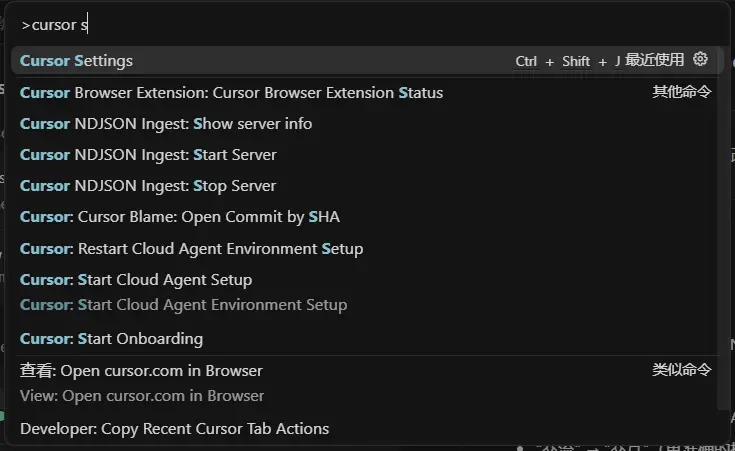
Task: Select Cursor Blame: Open Commit by SHA
Action: (367, 217)
